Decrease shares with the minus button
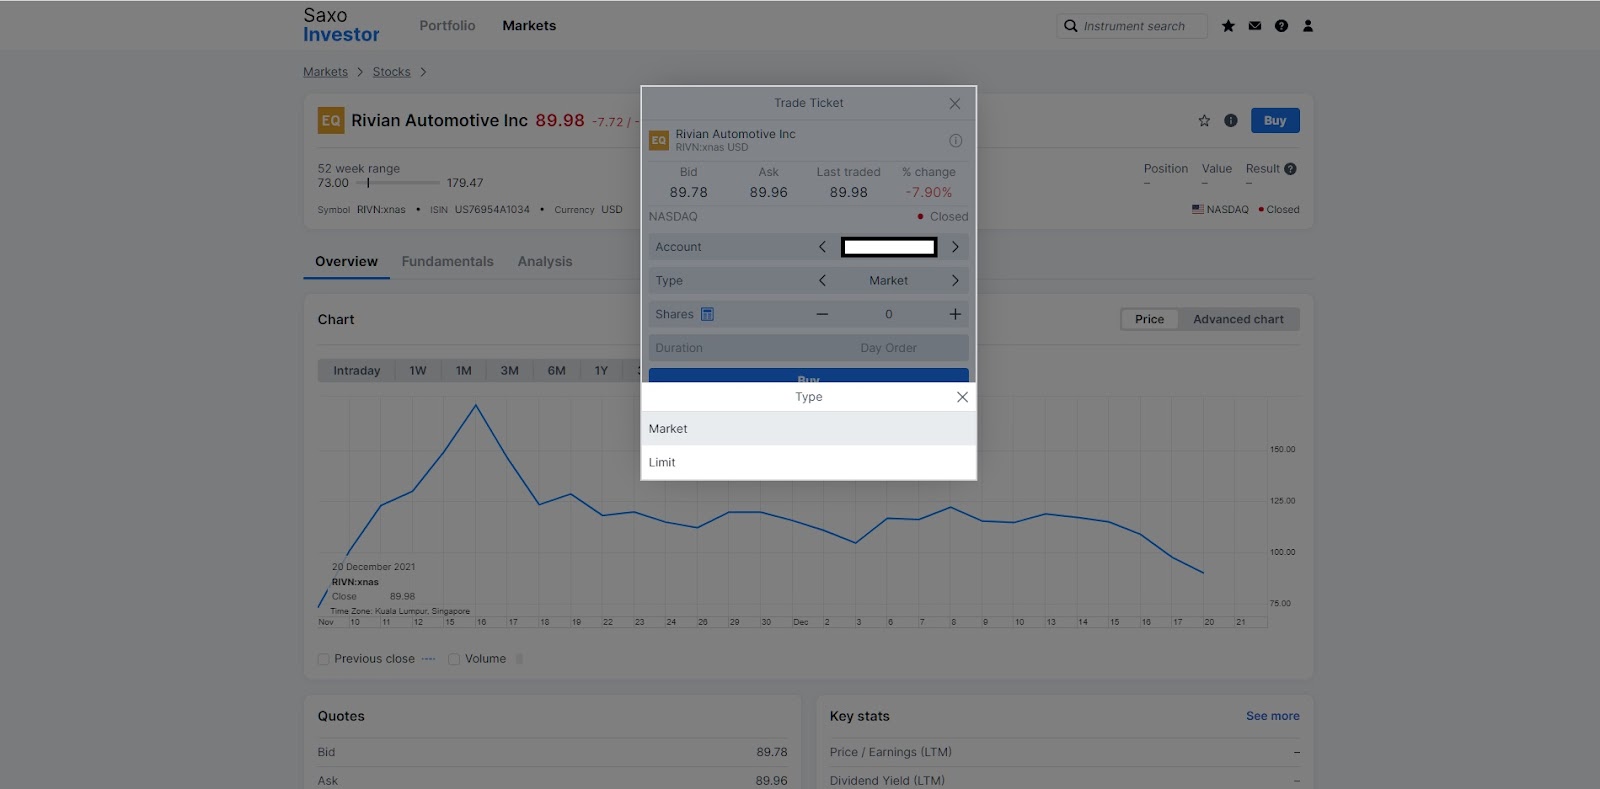 click(x=822, y=314)
